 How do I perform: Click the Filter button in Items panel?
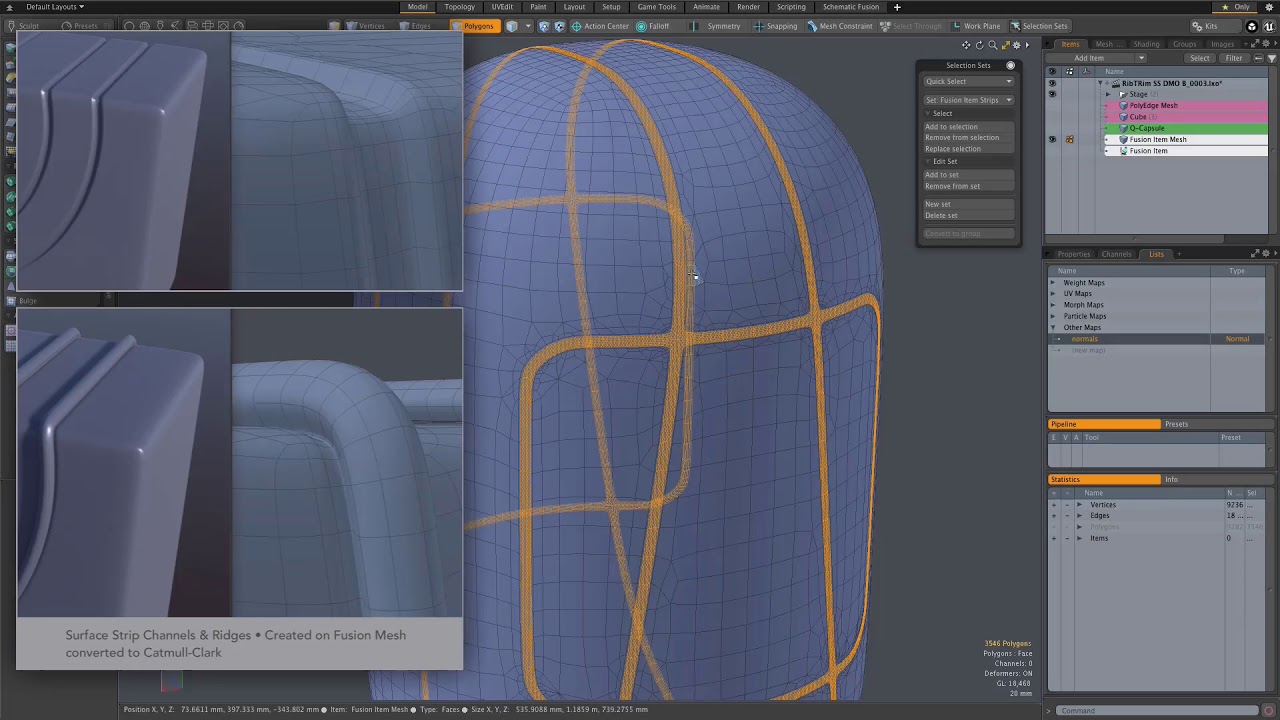tap(1234, 58)
